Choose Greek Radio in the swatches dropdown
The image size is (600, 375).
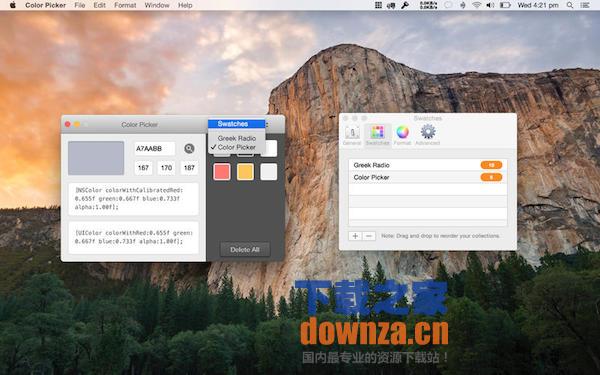[236, 138]
